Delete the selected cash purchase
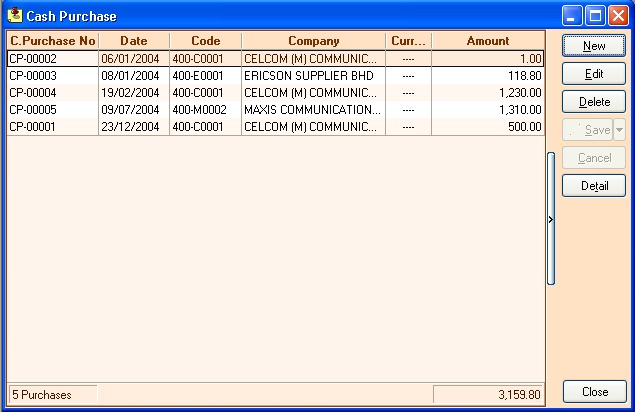Screen dimensions: 635x412 click(x=594, y=102)
